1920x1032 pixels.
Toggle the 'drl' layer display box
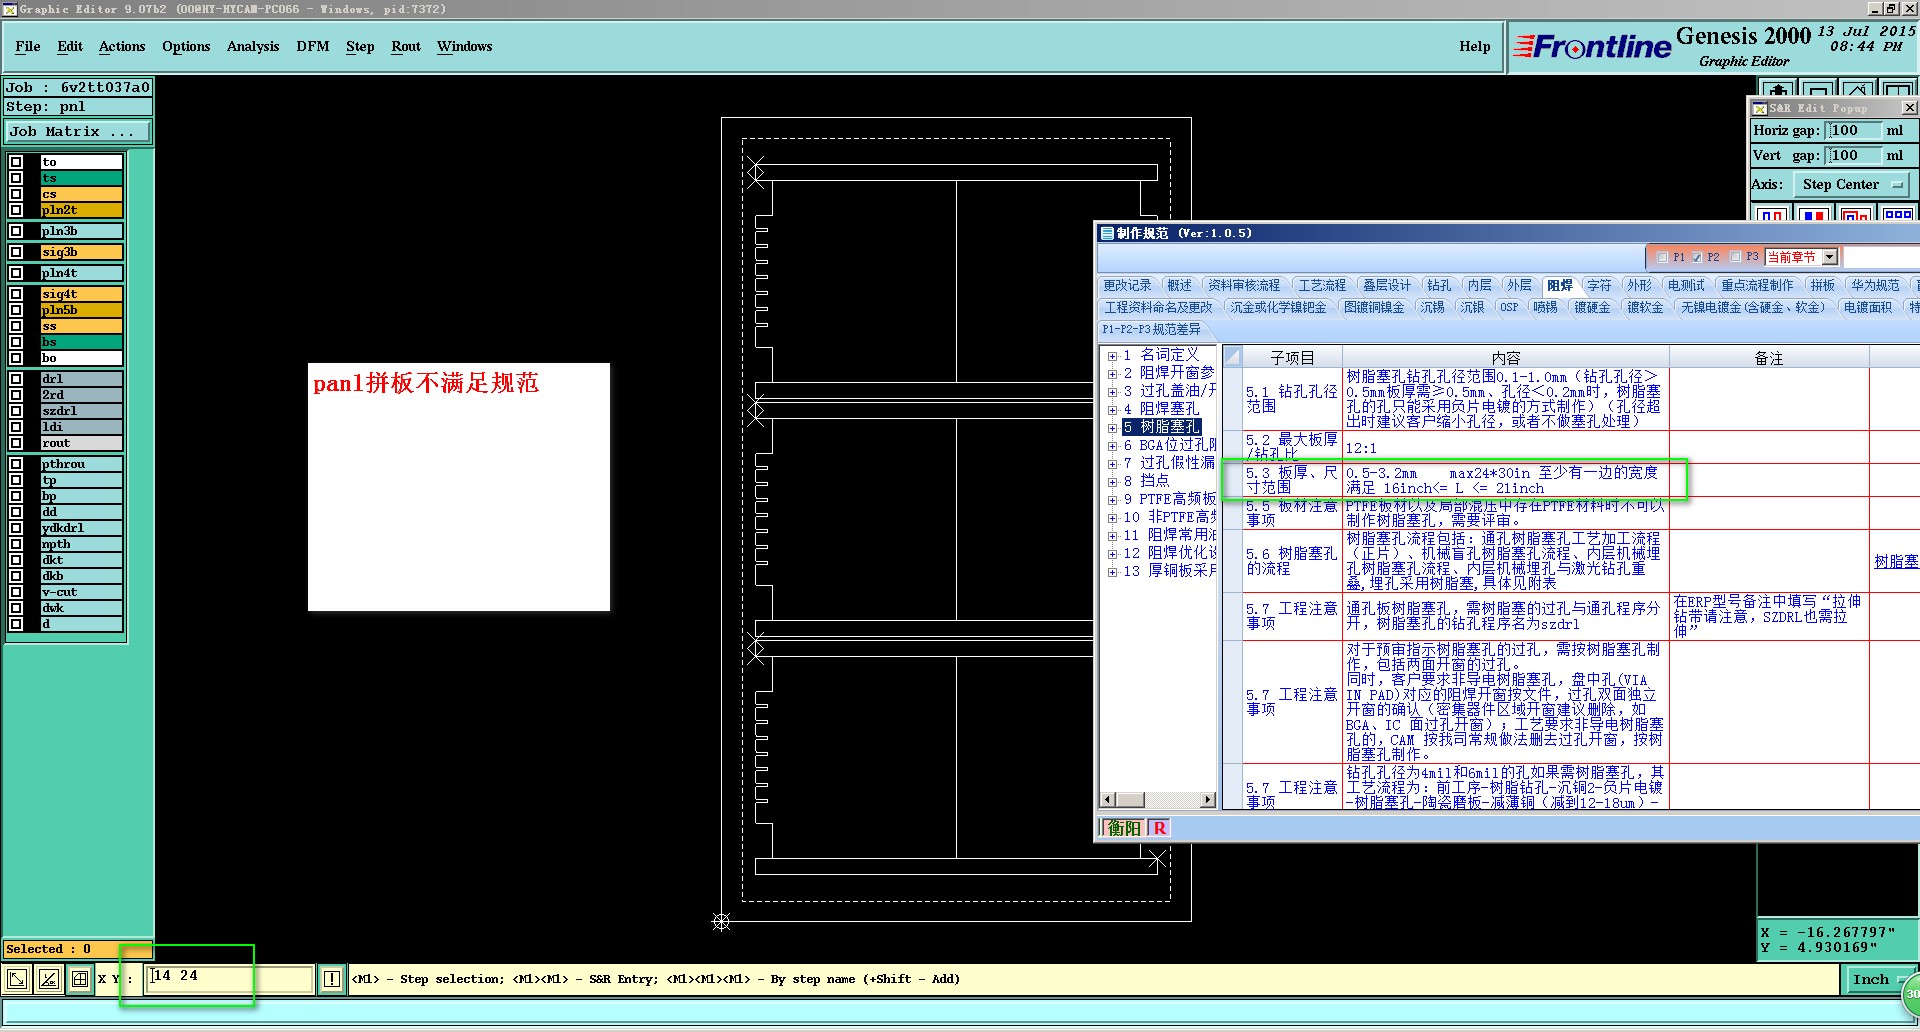coord(16,379)
